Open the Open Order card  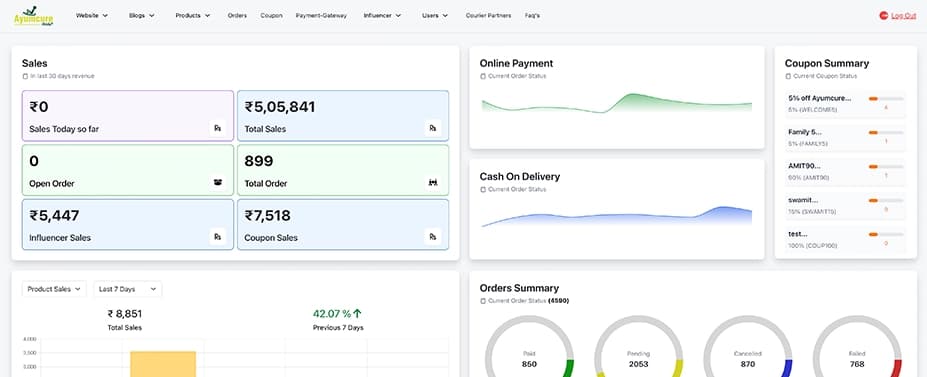point(128,170)
